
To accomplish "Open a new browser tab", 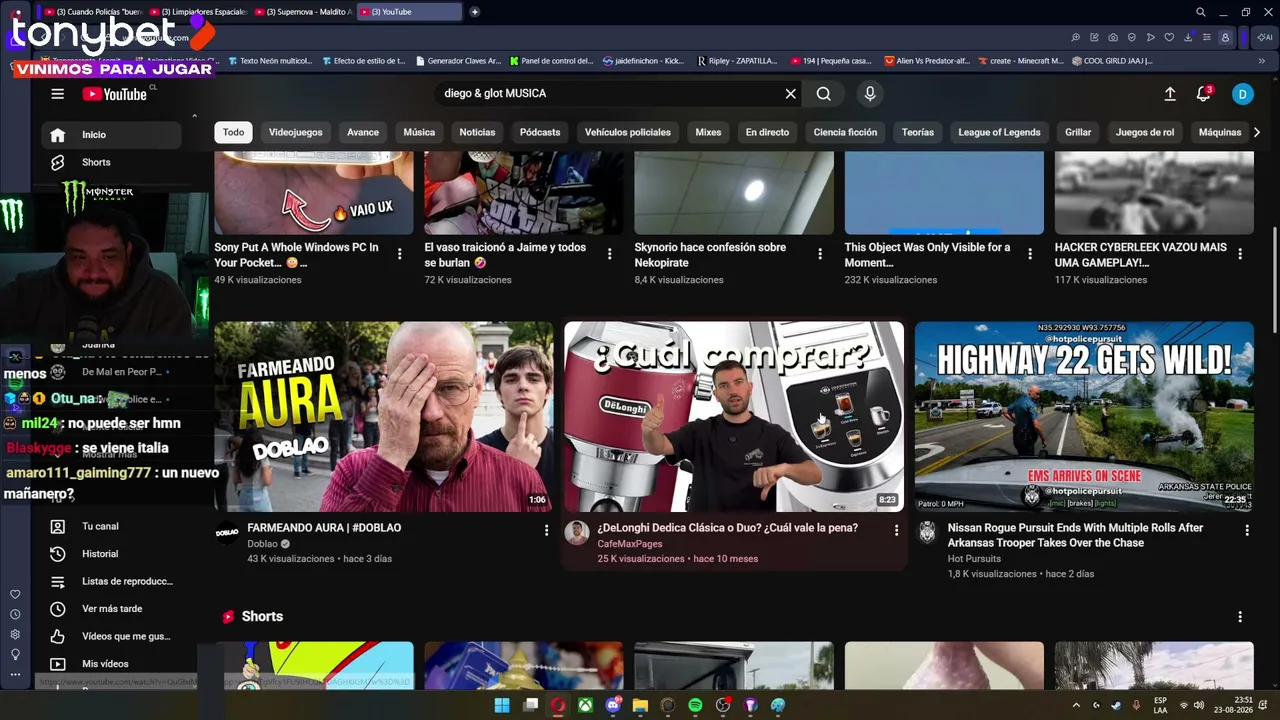I will pyautogui.click(x=475, y=12).
